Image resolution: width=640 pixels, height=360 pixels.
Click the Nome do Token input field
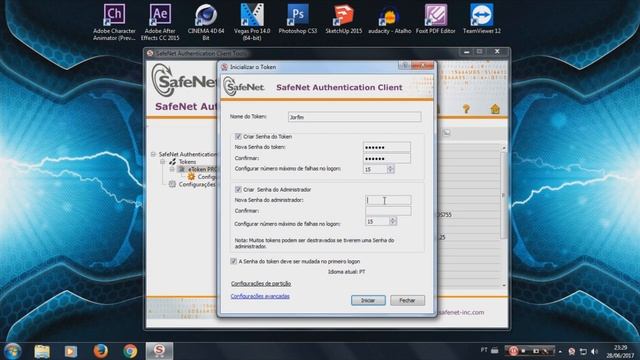point(354,117)
